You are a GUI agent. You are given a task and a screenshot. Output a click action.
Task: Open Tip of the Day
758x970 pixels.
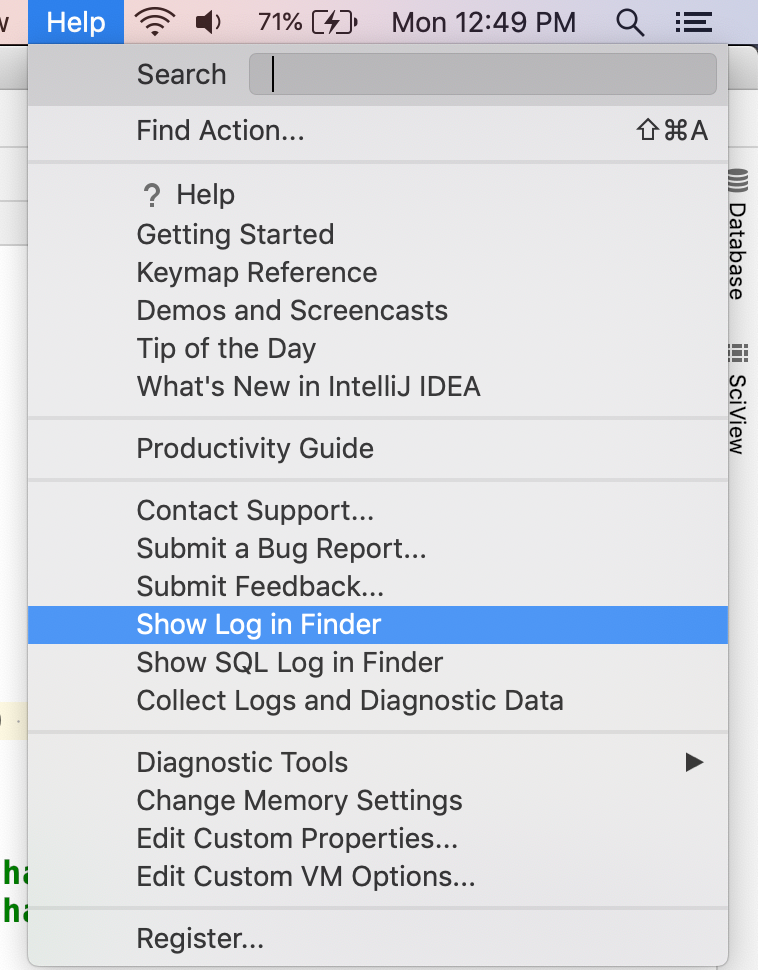pos(226,348)
